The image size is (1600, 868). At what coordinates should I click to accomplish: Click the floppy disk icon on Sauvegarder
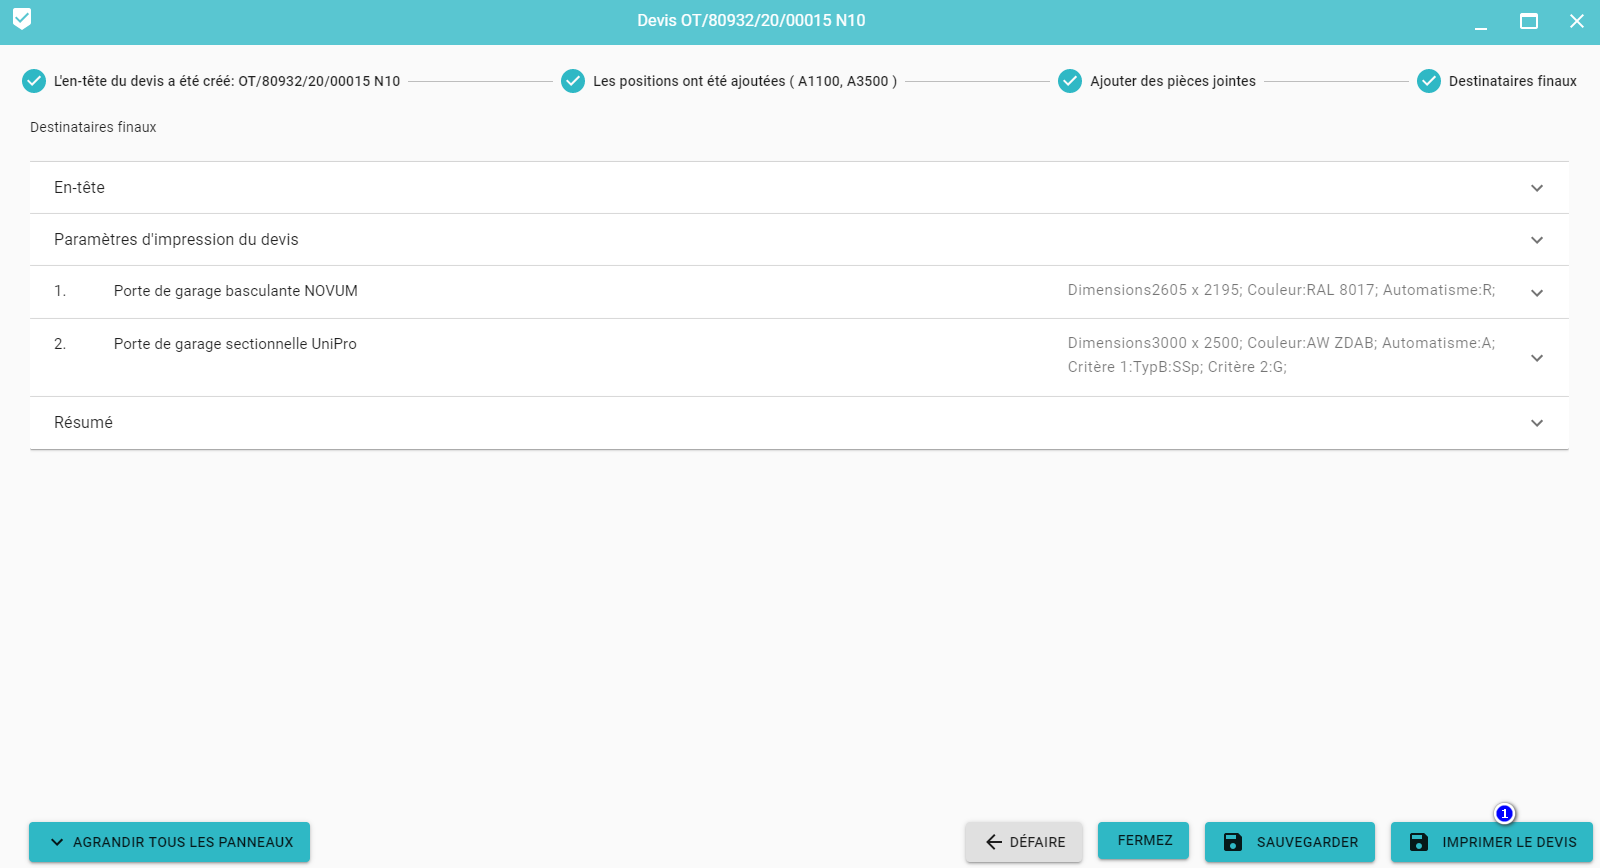(1233, 842)
